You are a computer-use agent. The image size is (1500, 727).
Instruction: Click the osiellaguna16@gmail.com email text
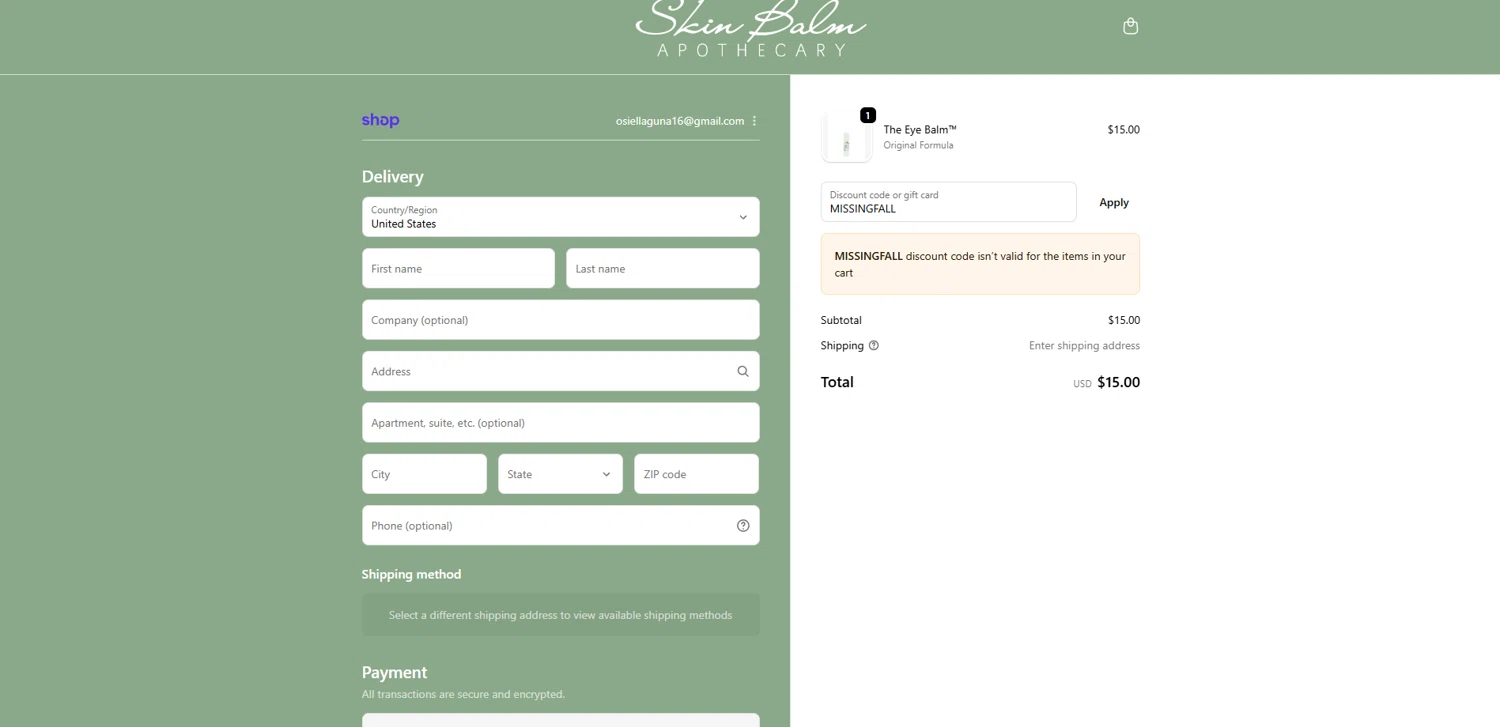pyautogui.click(x=680, y=121)
